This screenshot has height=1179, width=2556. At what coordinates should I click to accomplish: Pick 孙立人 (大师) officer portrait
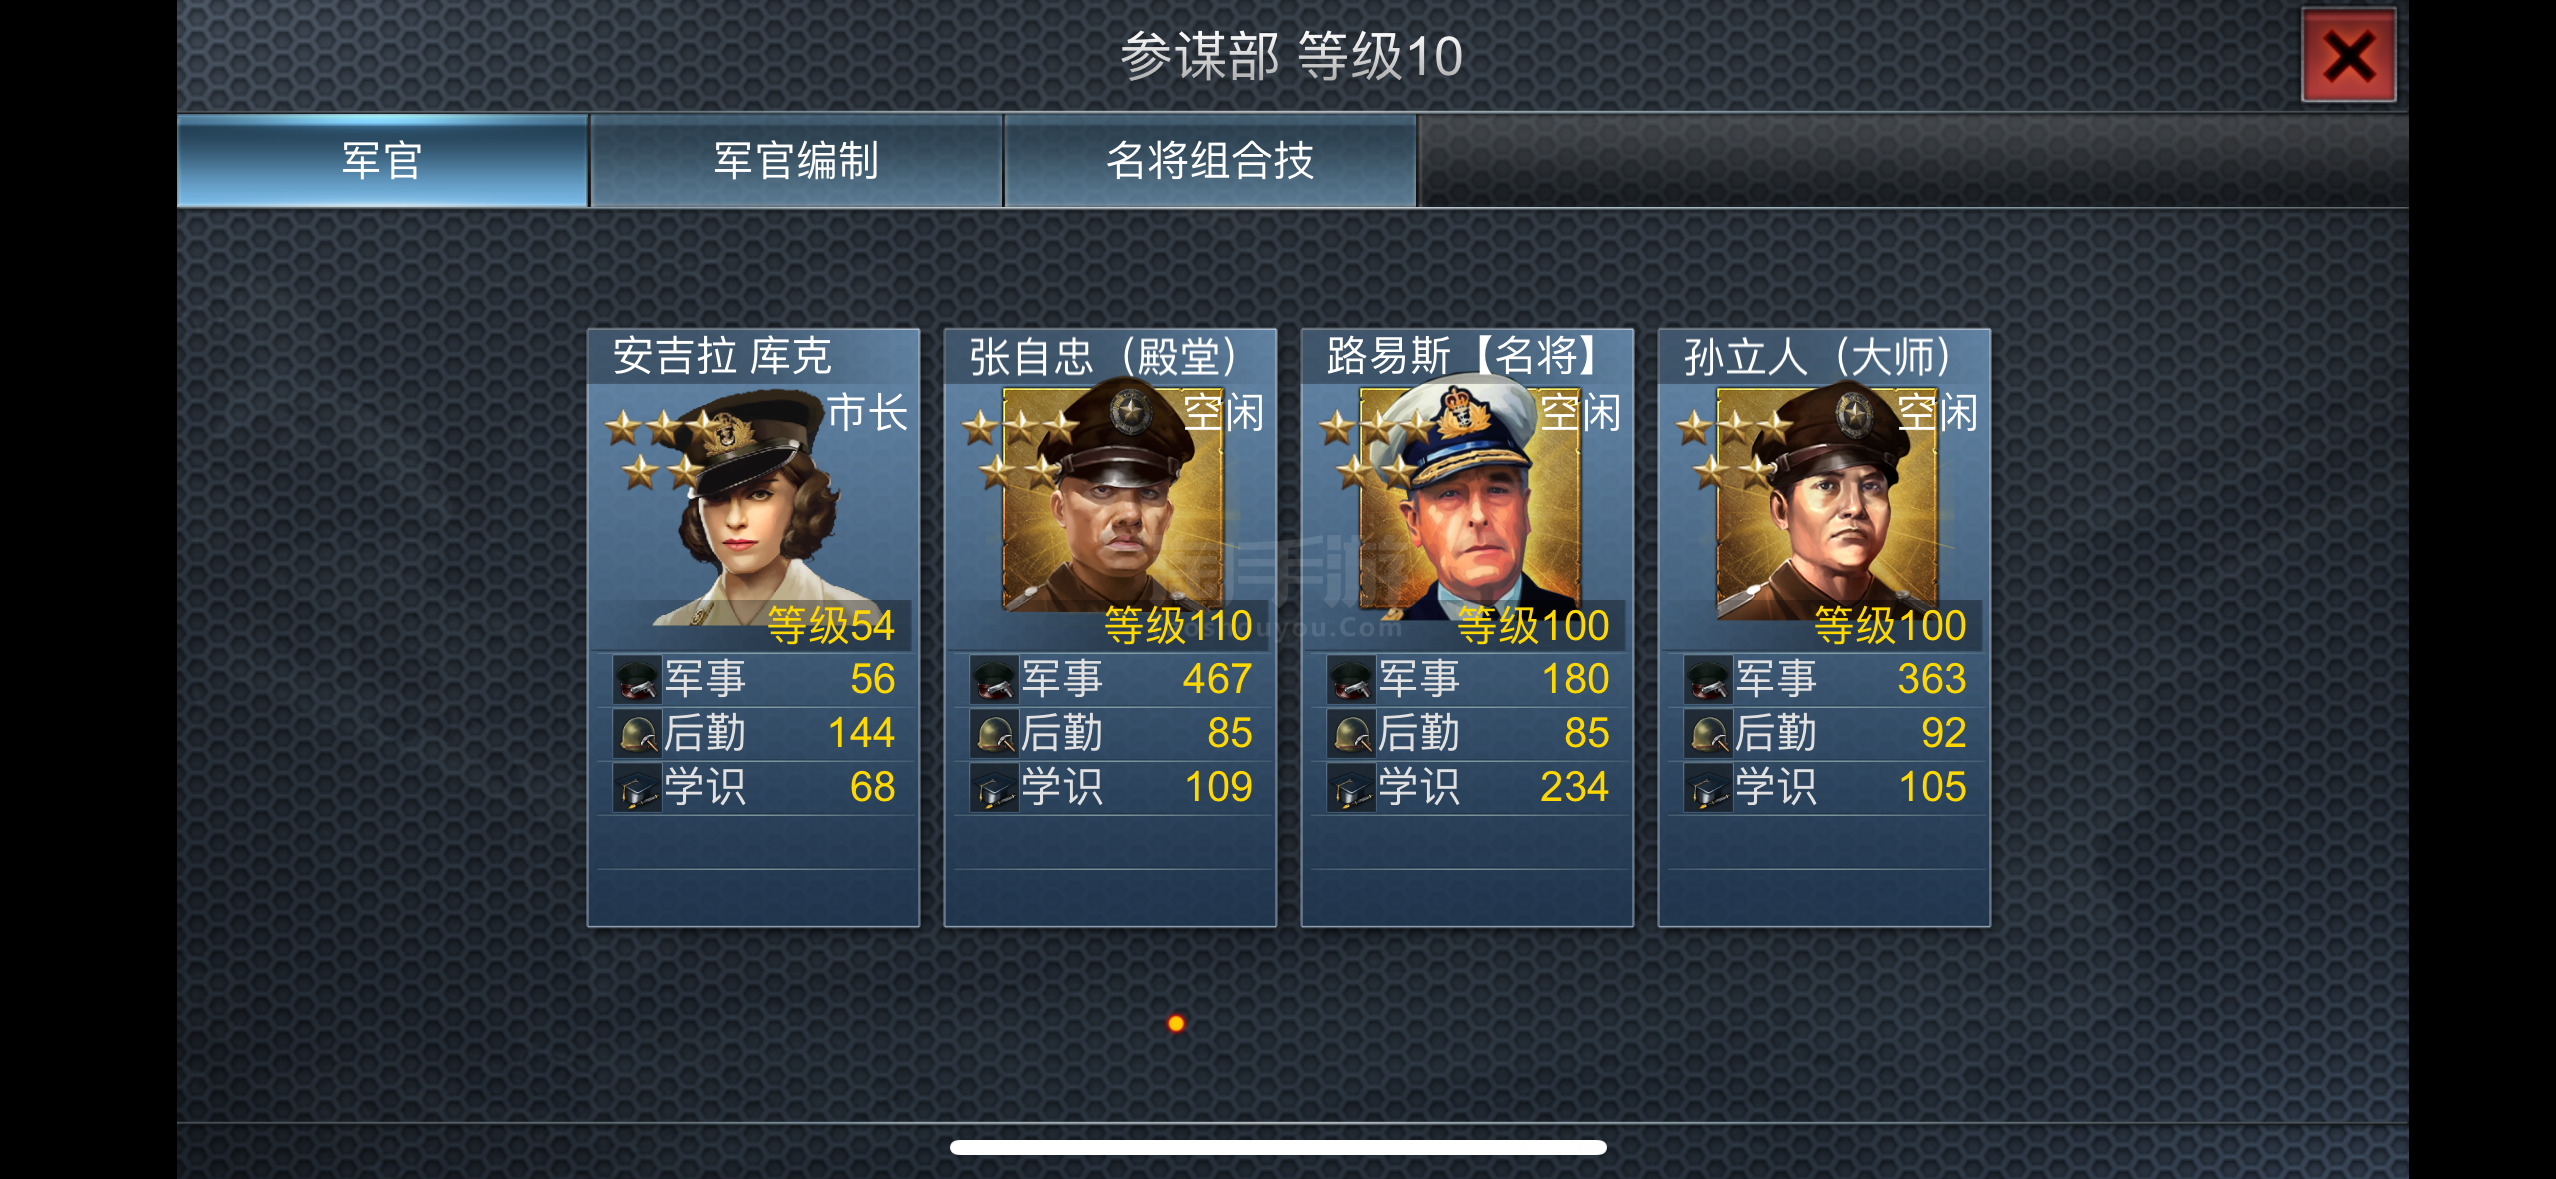point(1826,500)
